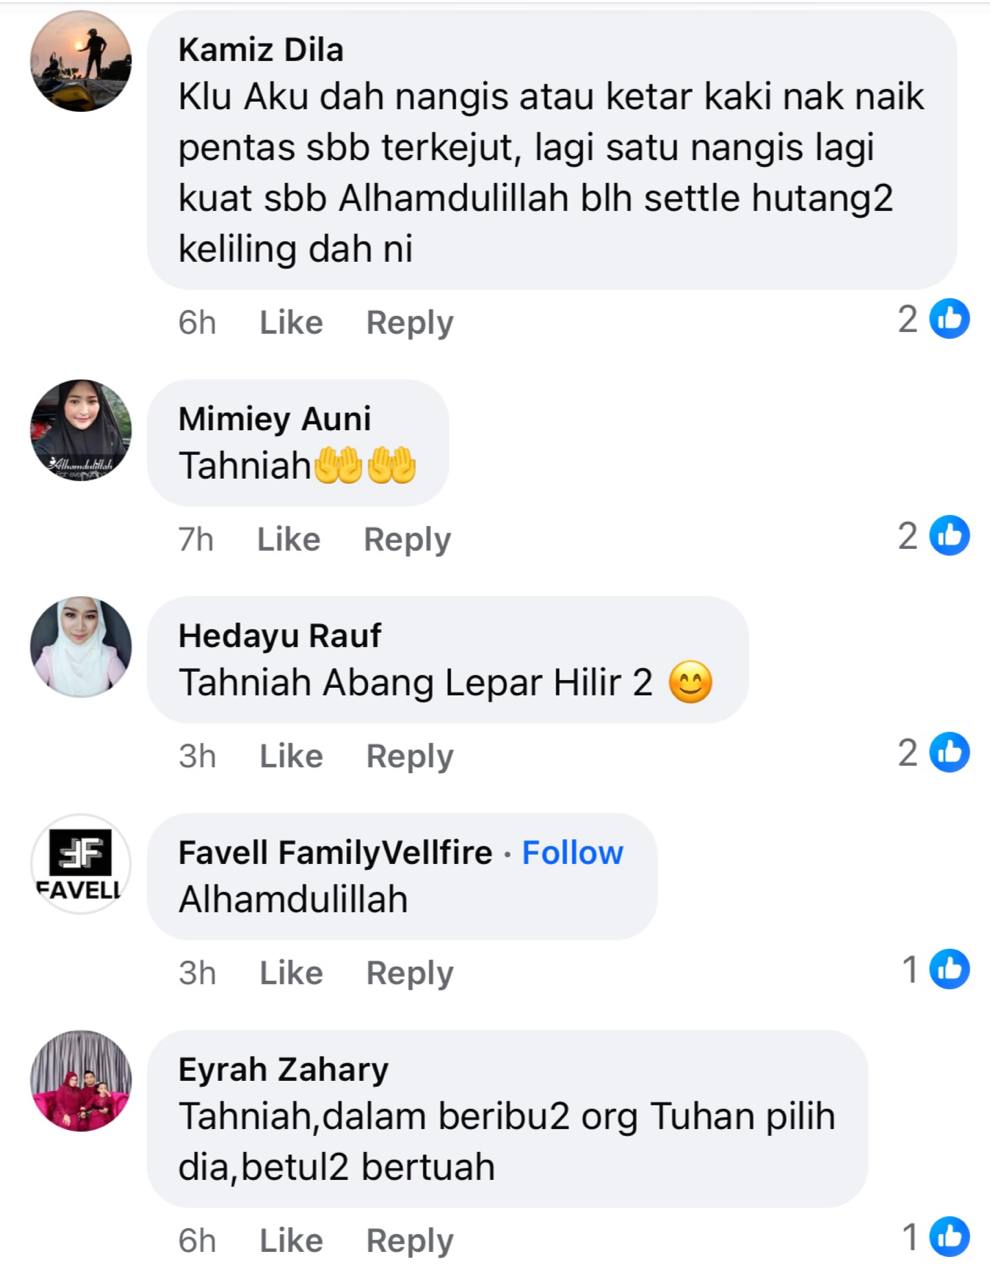Reply to Favell FamilyVellfire's Alhamdulillah comment
The width and height of the screenshot is (990, 1280).
(410, 974)
